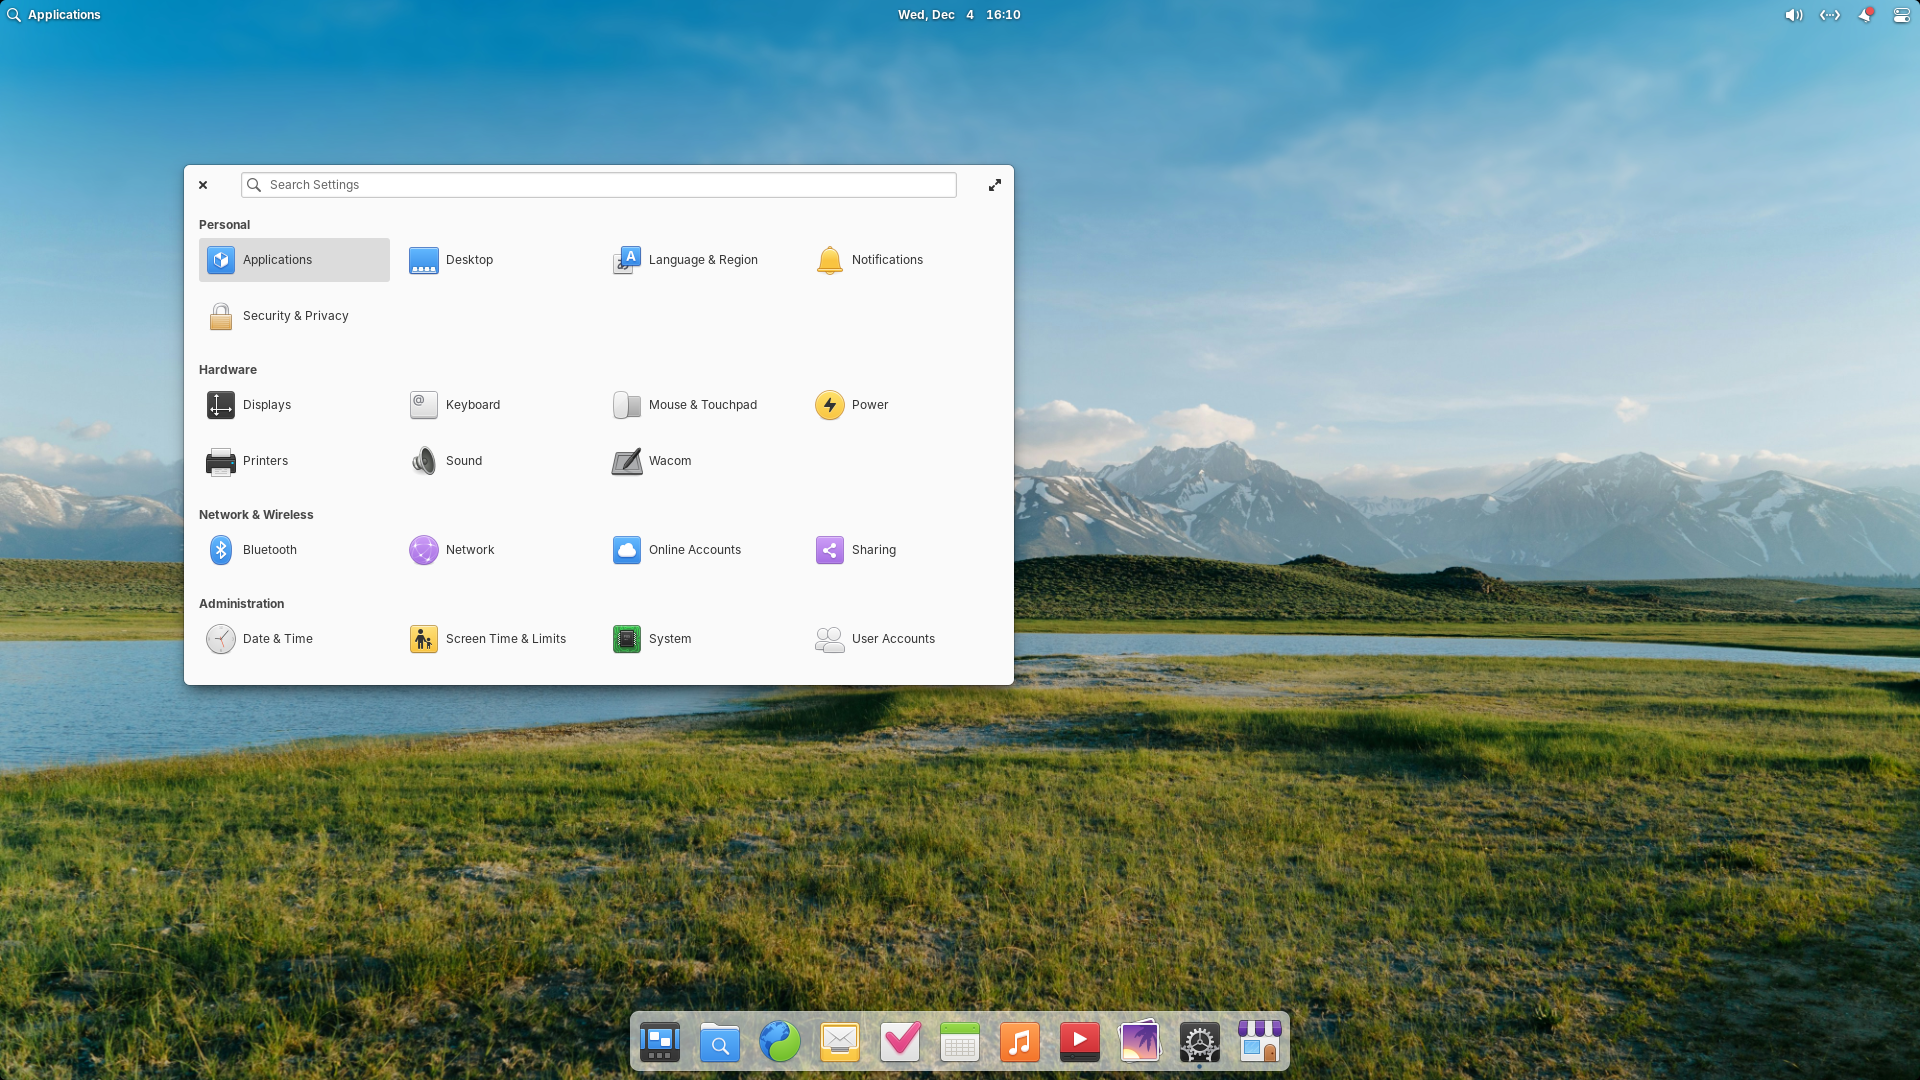This screenshot has width=1920, height=1080.
Task: Open the date and time panel indicator
Action: pyautogui.click(x=958, y=15)
